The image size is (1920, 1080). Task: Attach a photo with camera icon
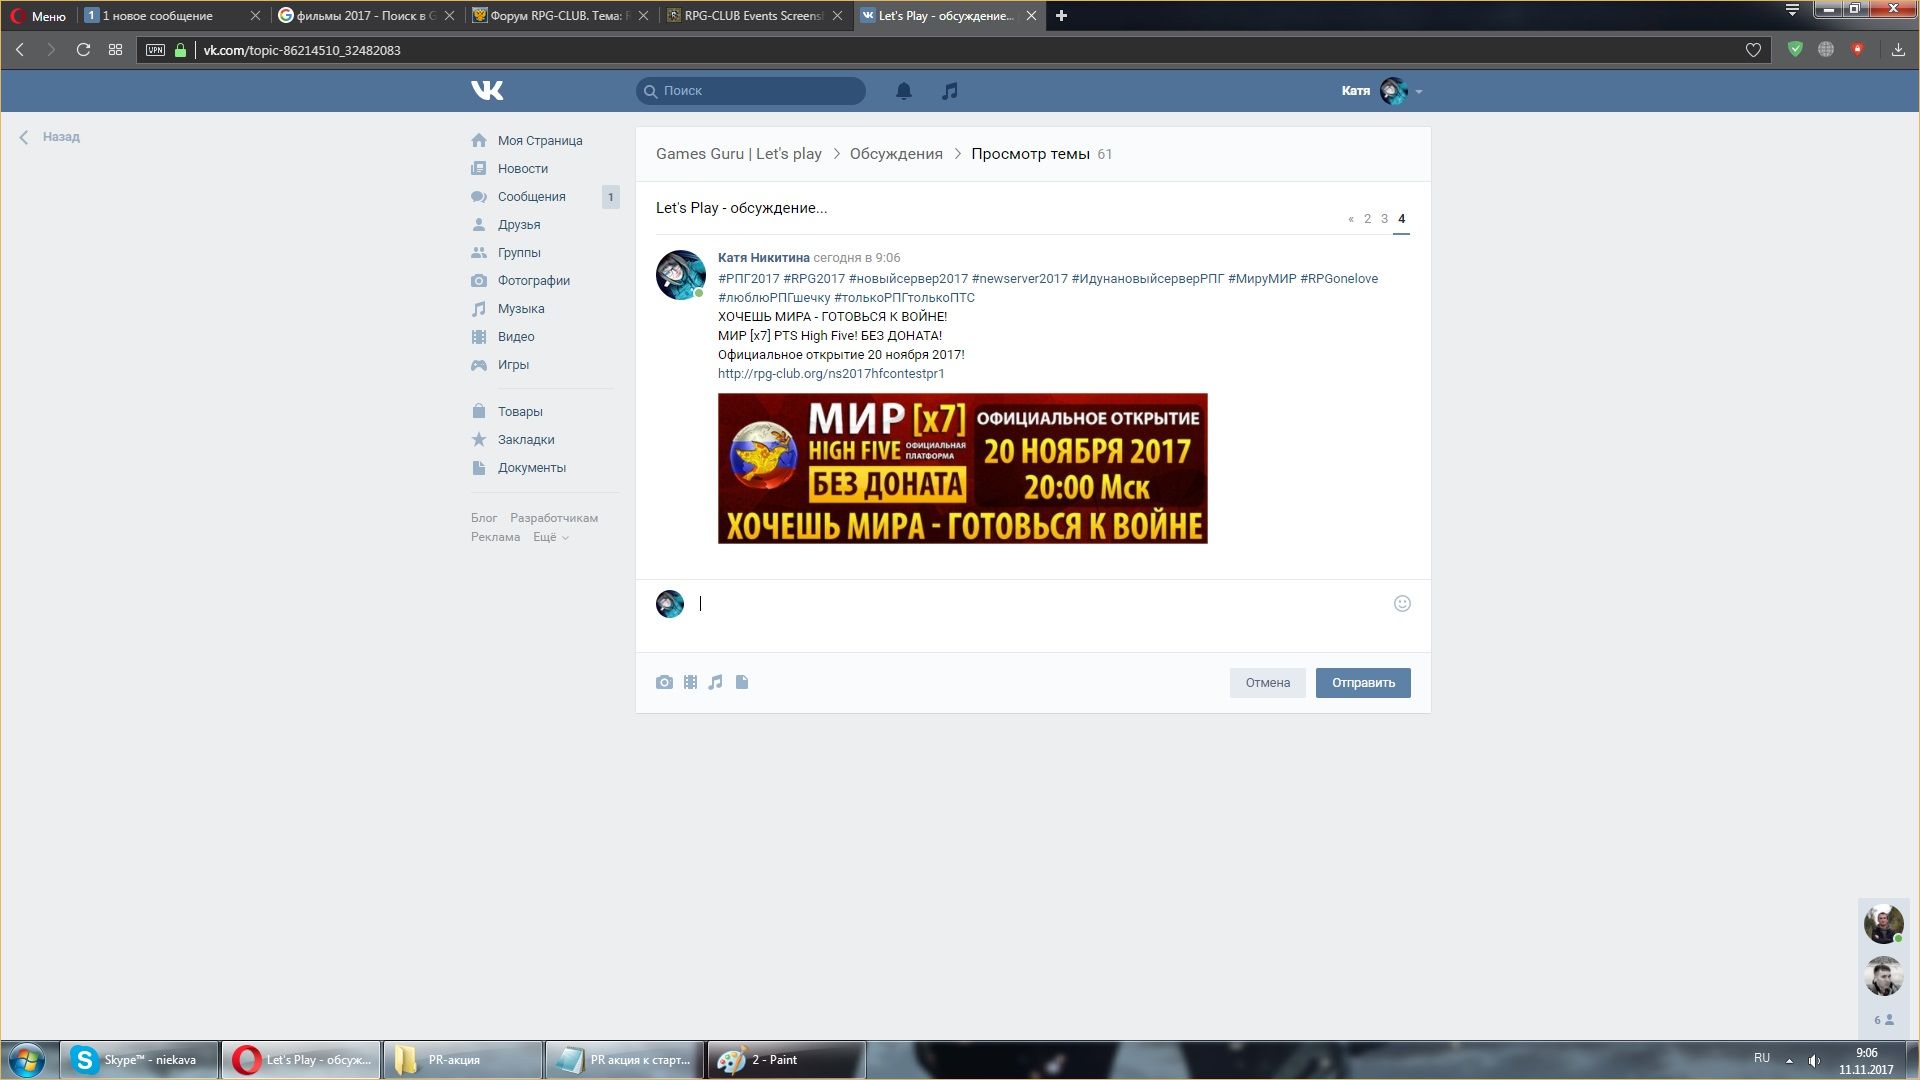point(664,682)
